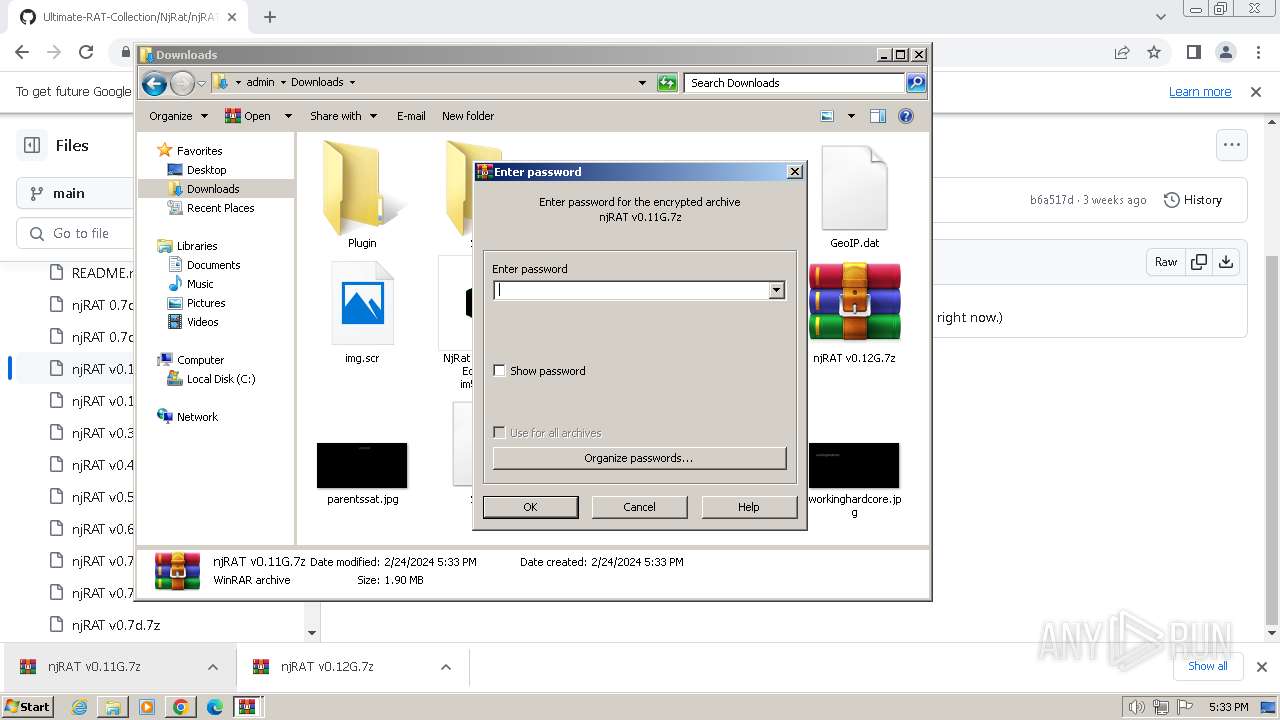Open Pictures library in navigation pane

(206, 303)
